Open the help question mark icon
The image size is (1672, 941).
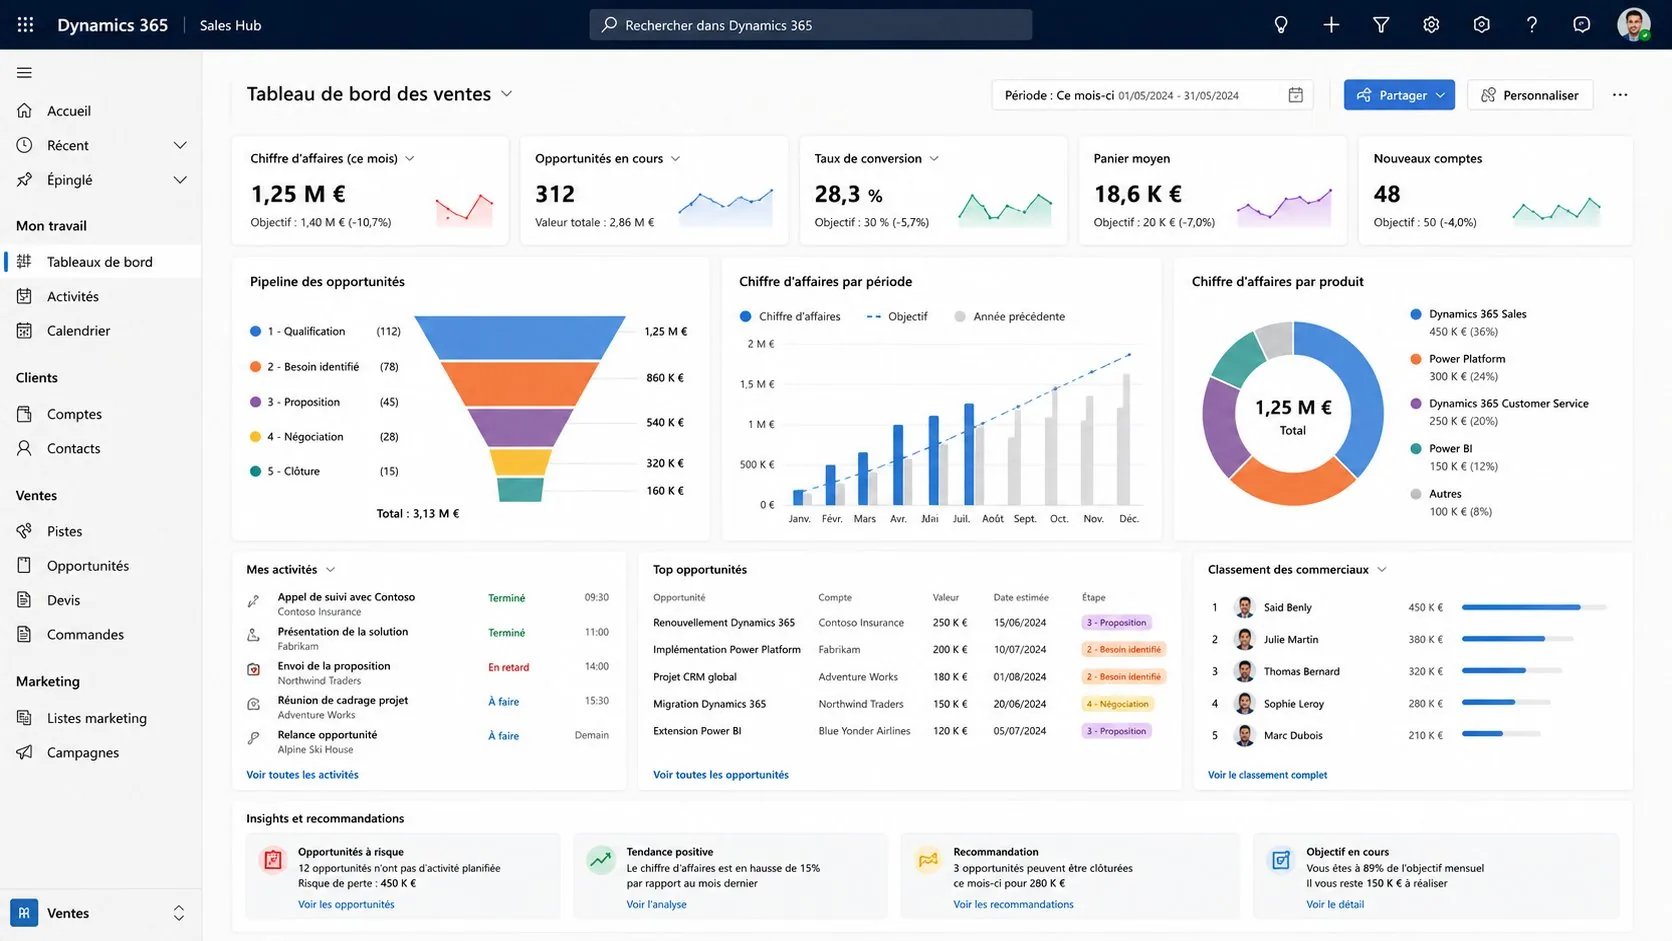click(1531, 25)
